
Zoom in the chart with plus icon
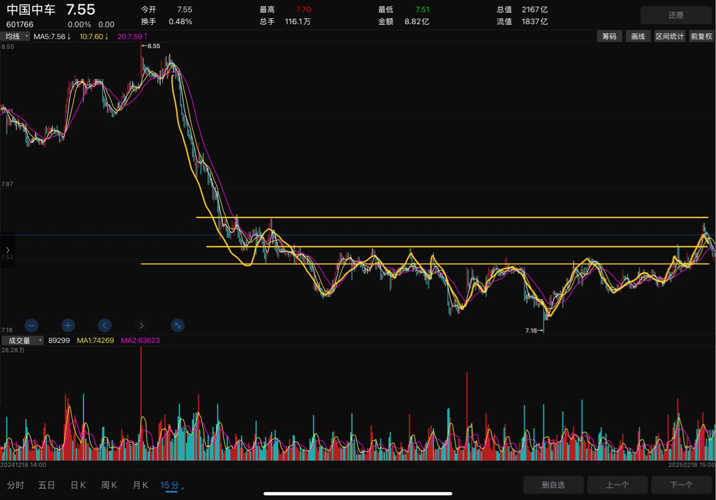coord(68,325)
